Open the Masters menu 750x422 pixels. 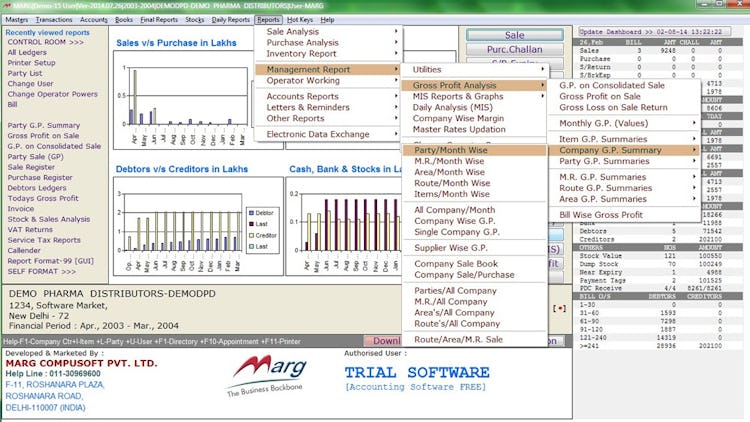click(x=17, y=20)
